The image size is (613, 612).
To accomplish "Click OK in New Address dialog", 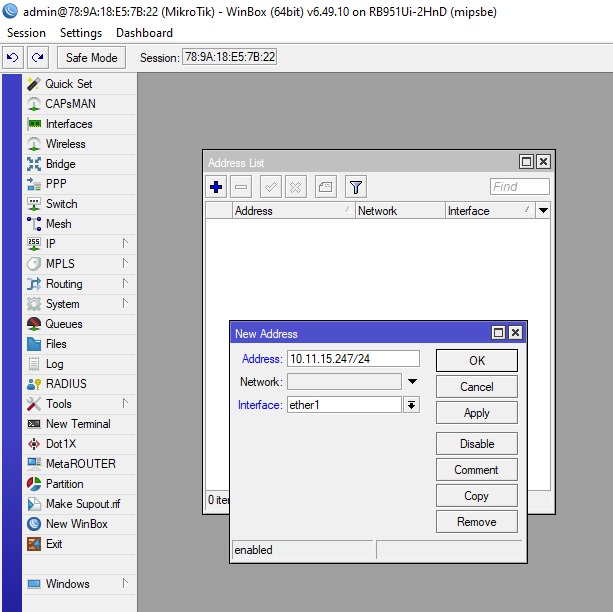I will (x=477, y=360).
